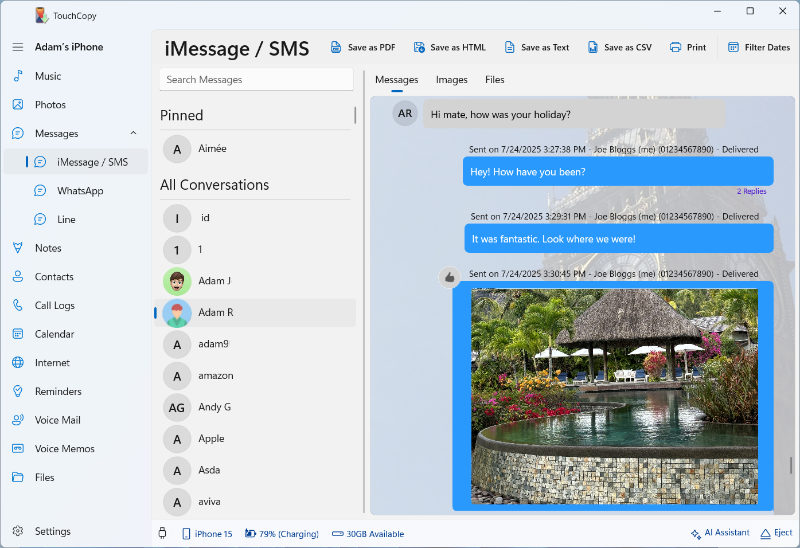
Task: Click the Save as CSV icon
Action: point(592,47)
